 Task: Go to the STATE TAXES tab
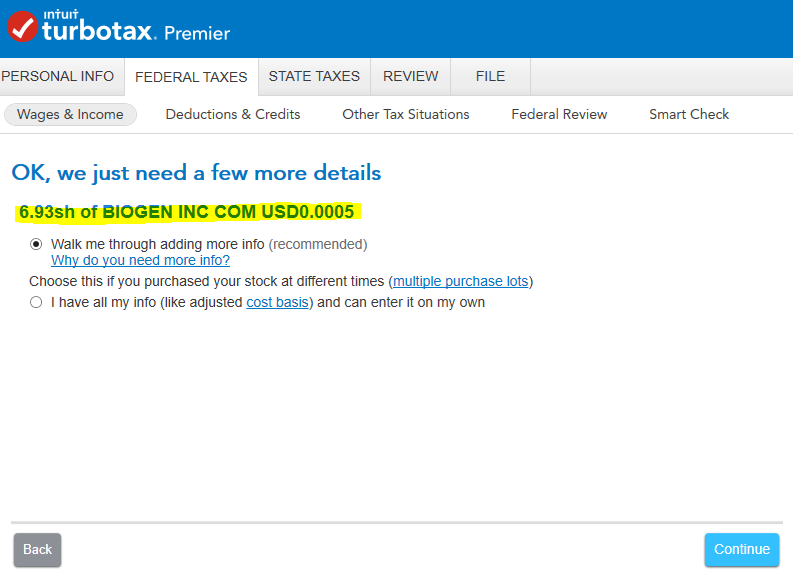coord(314,76)
